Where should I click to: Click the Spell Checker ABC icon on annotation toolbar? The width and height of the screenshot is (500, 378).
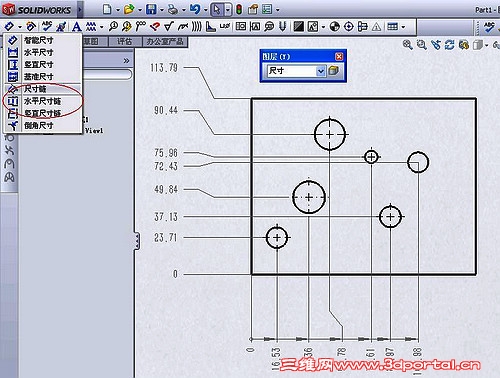[x=47, y=26]
